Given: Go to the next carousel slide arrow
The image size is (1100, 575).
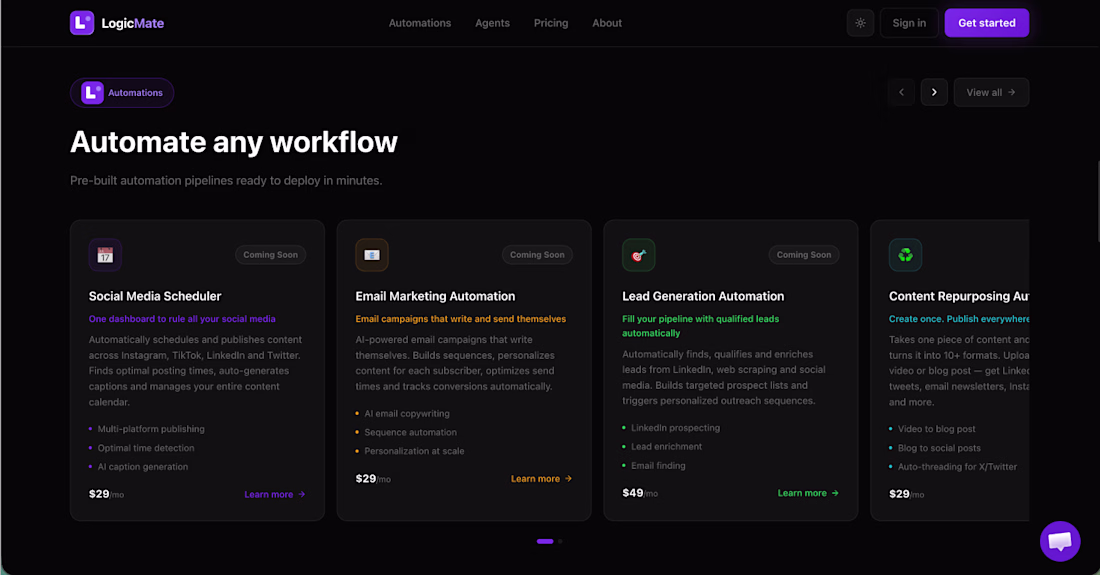Looking at the screenshot, I should tap(934, 93).
